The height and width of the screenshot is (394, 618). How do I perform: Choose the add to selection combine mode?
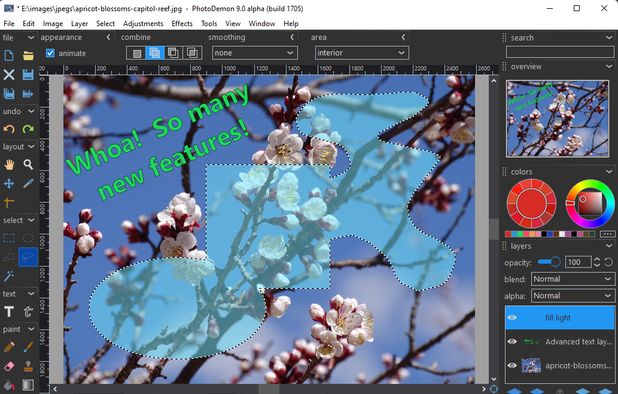tap(155, 53)
